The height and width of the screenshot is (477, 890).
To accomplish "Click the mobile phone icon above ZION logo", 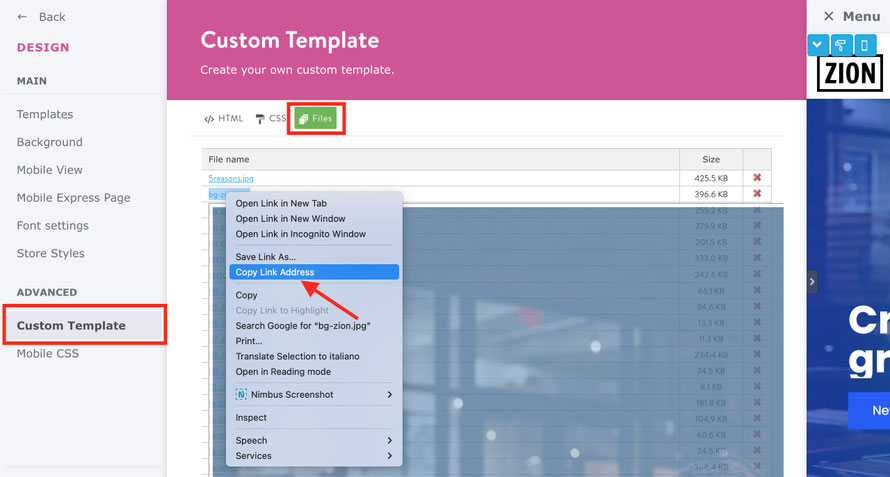I will [864, 45].
